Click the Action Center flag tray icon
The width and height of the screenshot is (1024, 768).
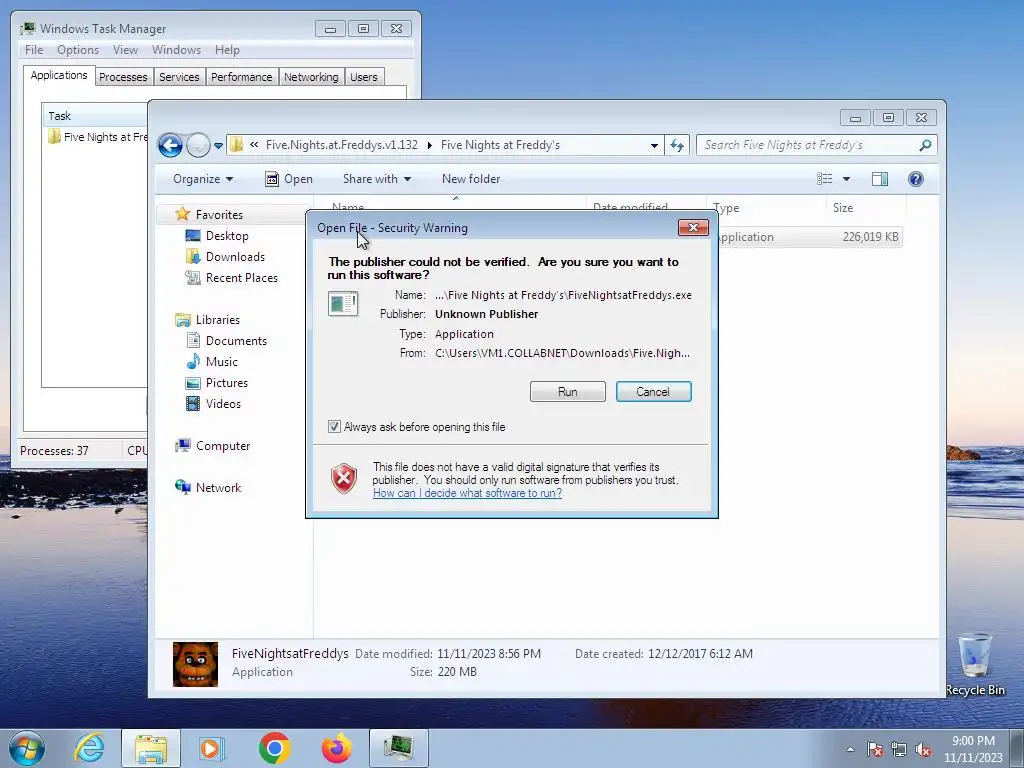875,749
